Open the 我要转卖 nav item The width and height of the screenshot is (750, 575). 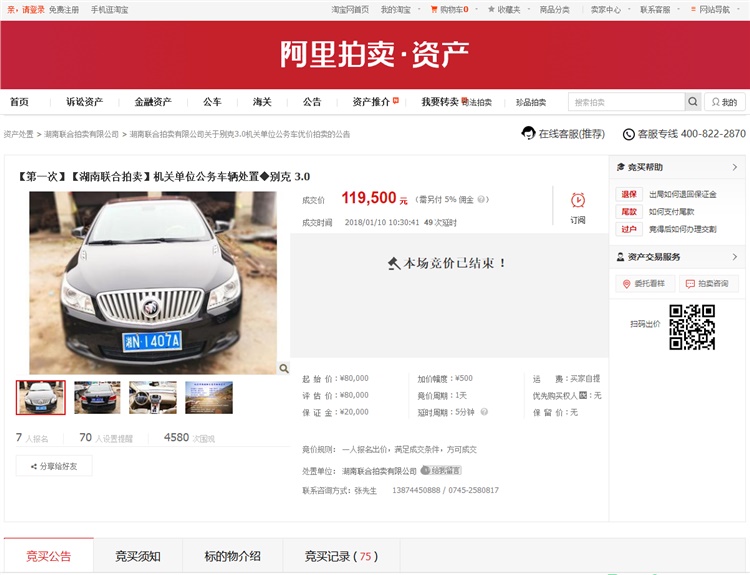(440, 102)
